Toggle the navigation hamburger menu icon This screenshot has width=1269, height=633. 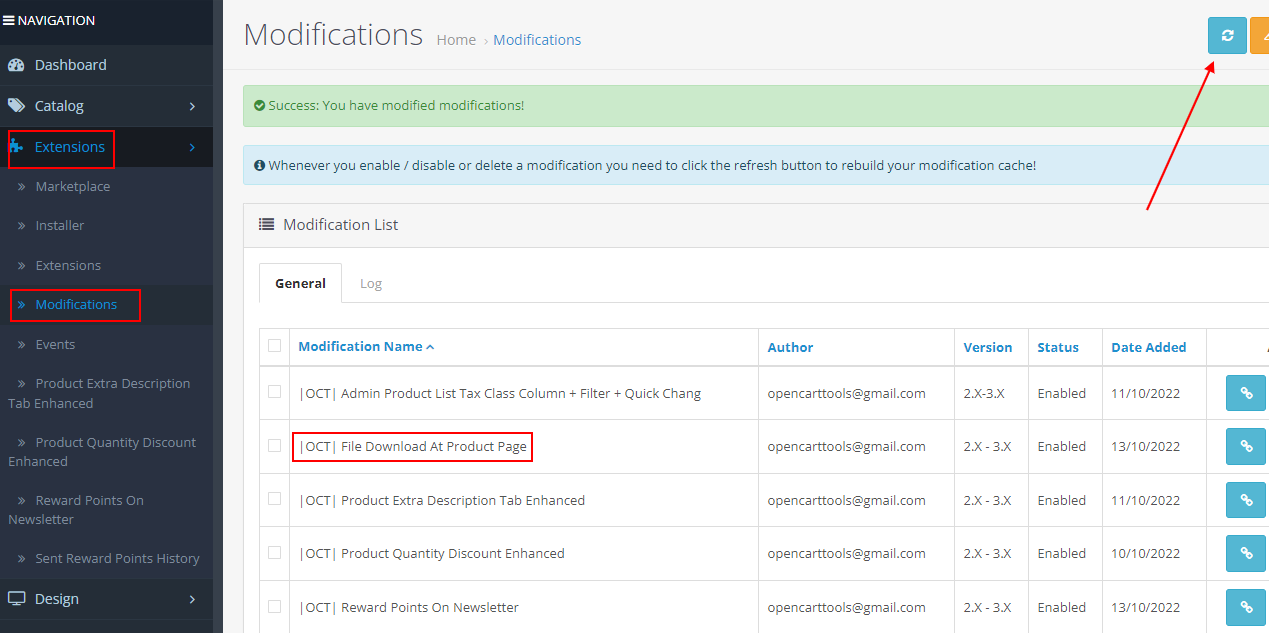[8, 20]
